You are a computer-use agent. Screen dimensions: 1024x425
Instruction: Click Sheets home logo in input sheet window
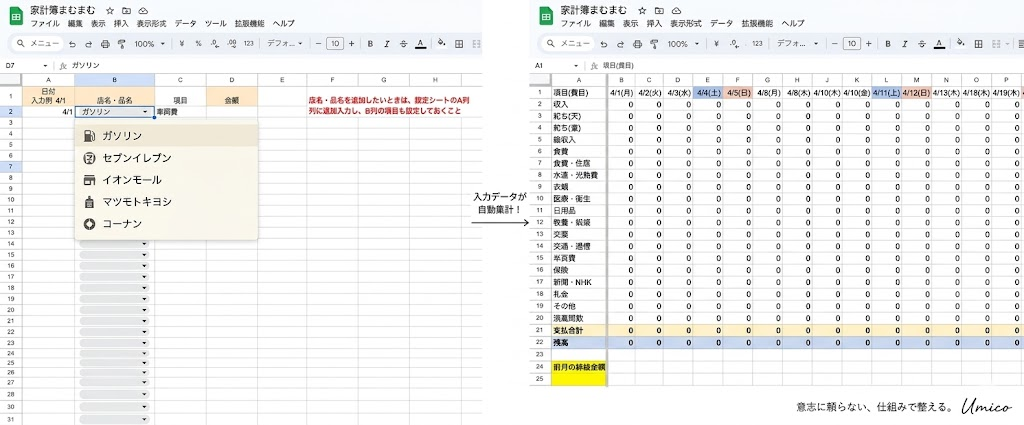coord(16,16)
